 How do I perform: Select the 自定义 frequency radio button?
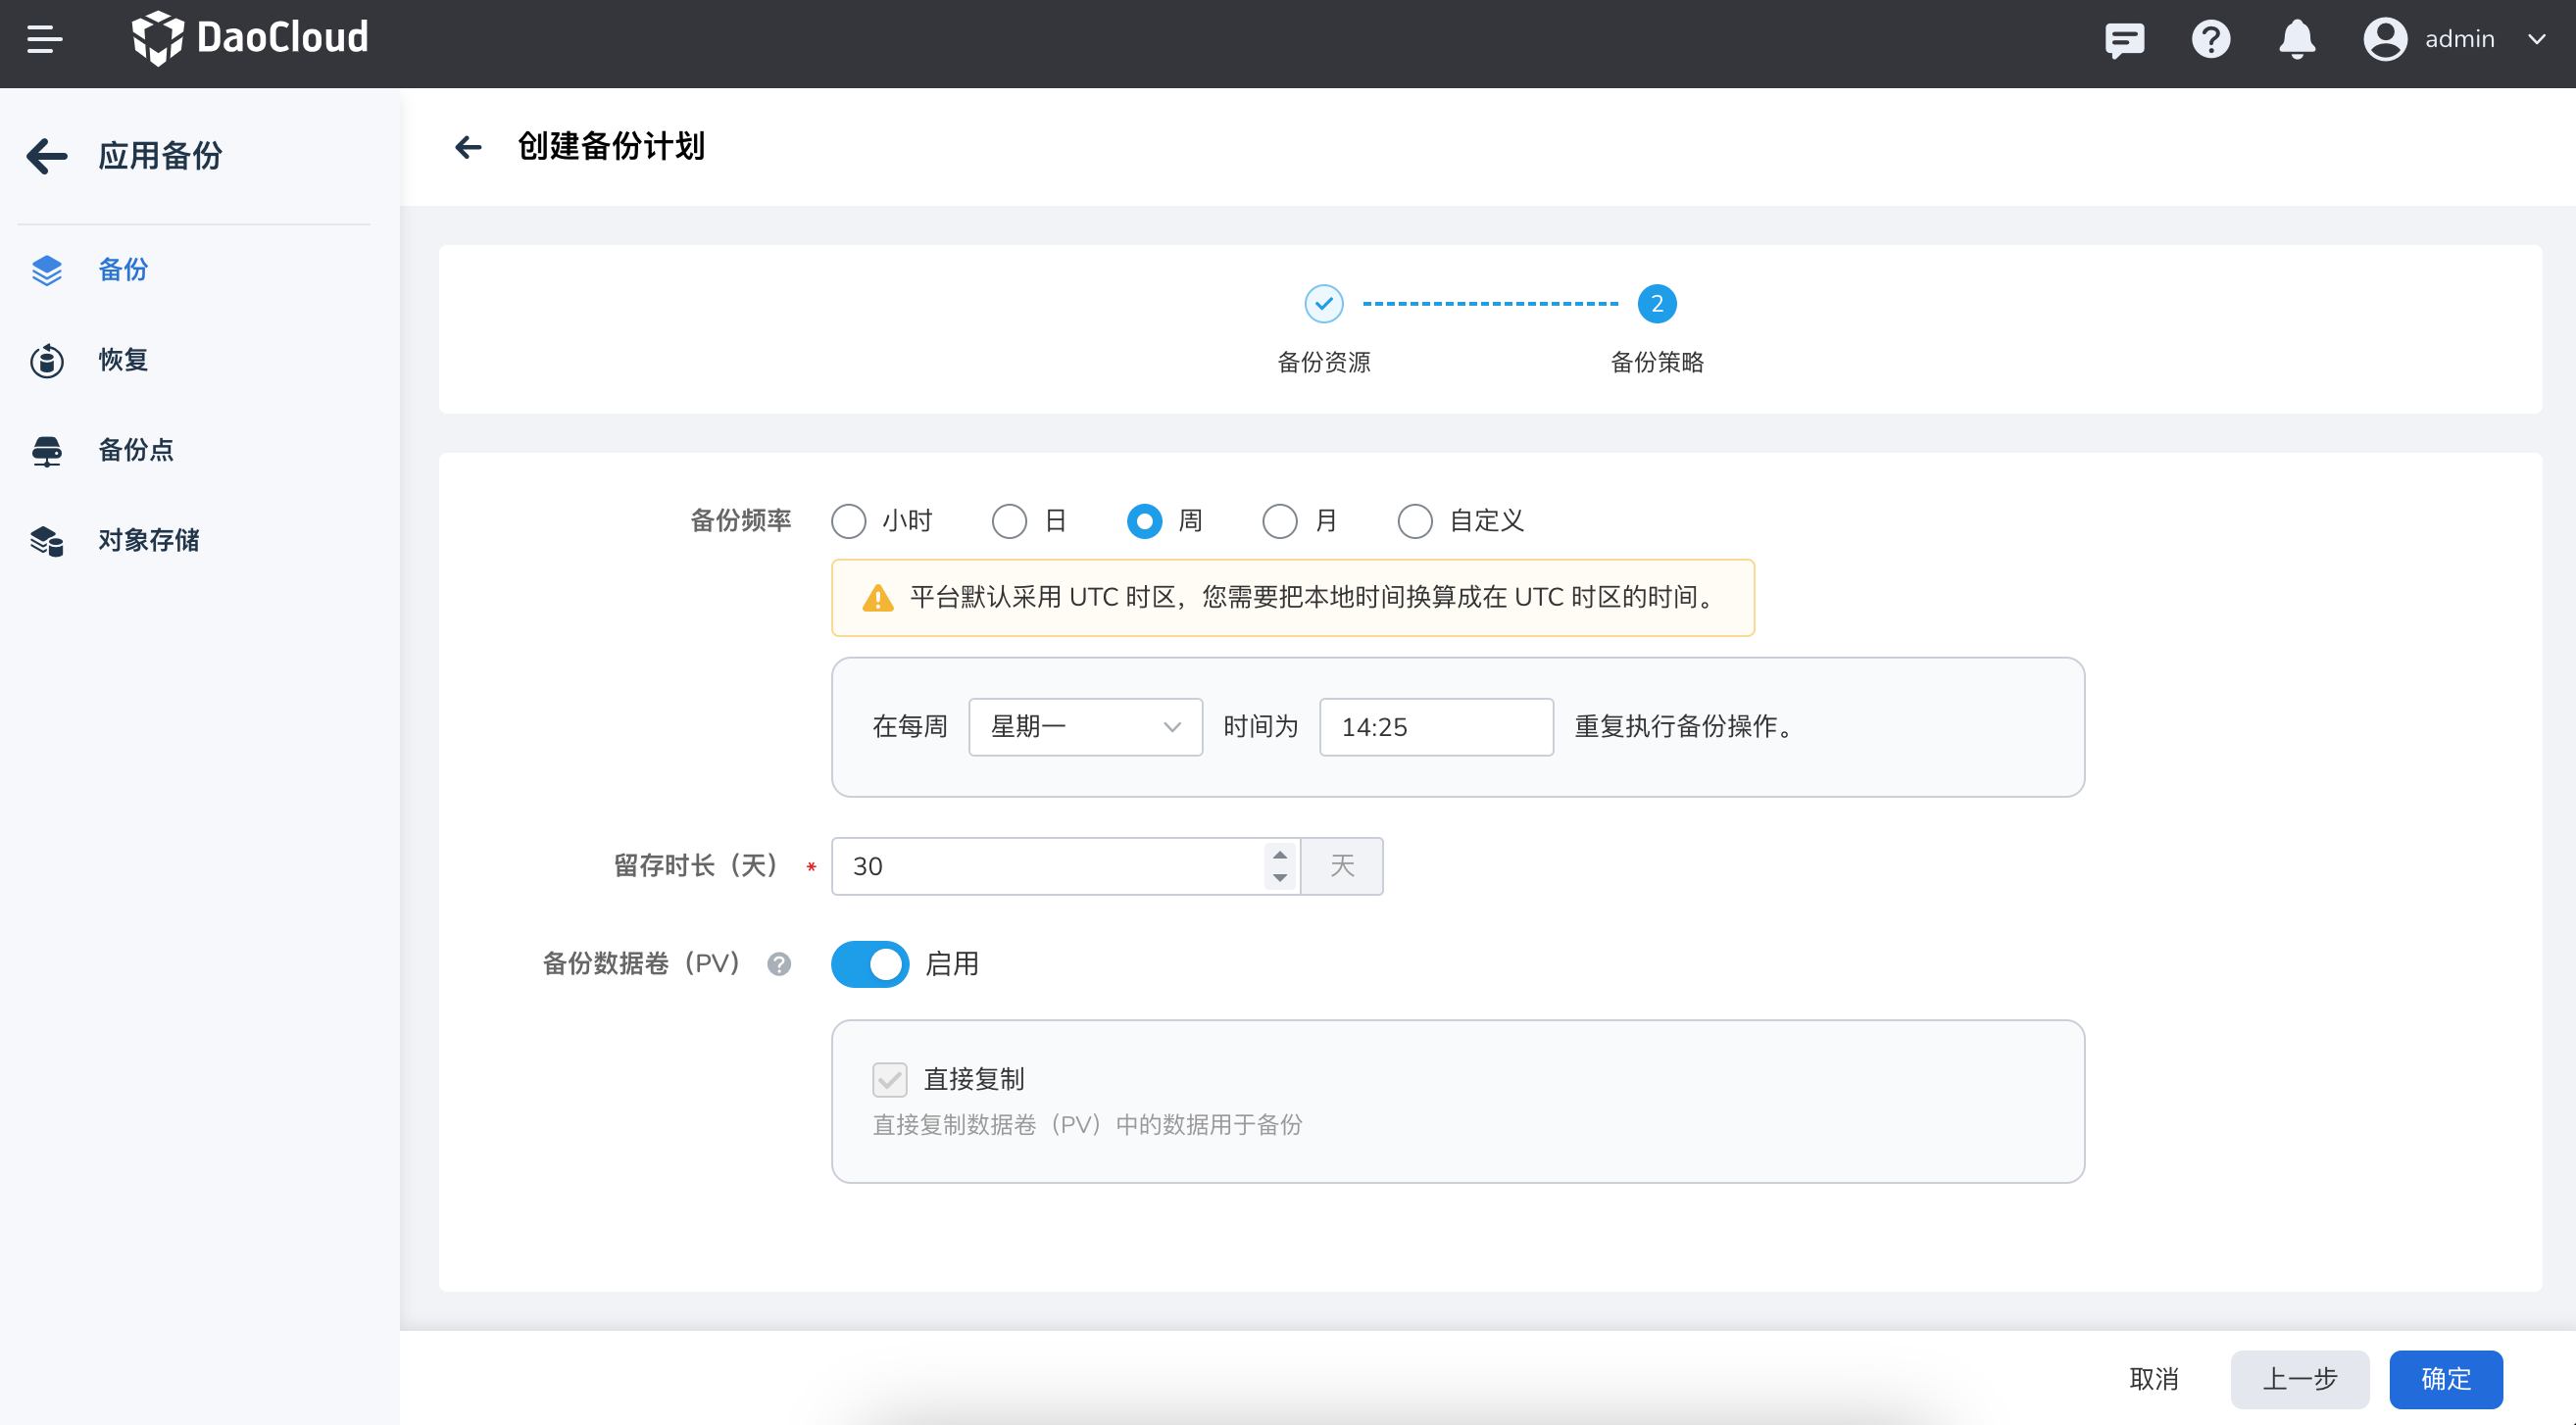pyautogui.click(x=1415, y=521)
